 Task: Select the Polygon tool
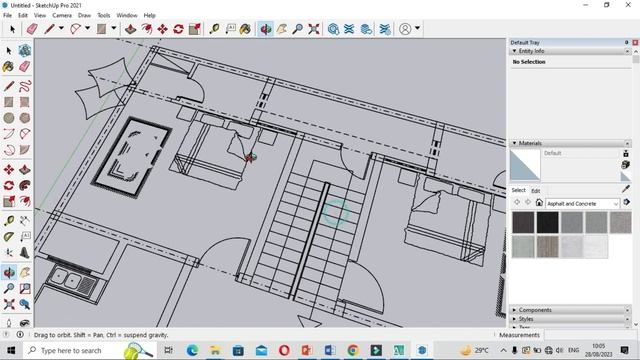(x=24, y=118)
